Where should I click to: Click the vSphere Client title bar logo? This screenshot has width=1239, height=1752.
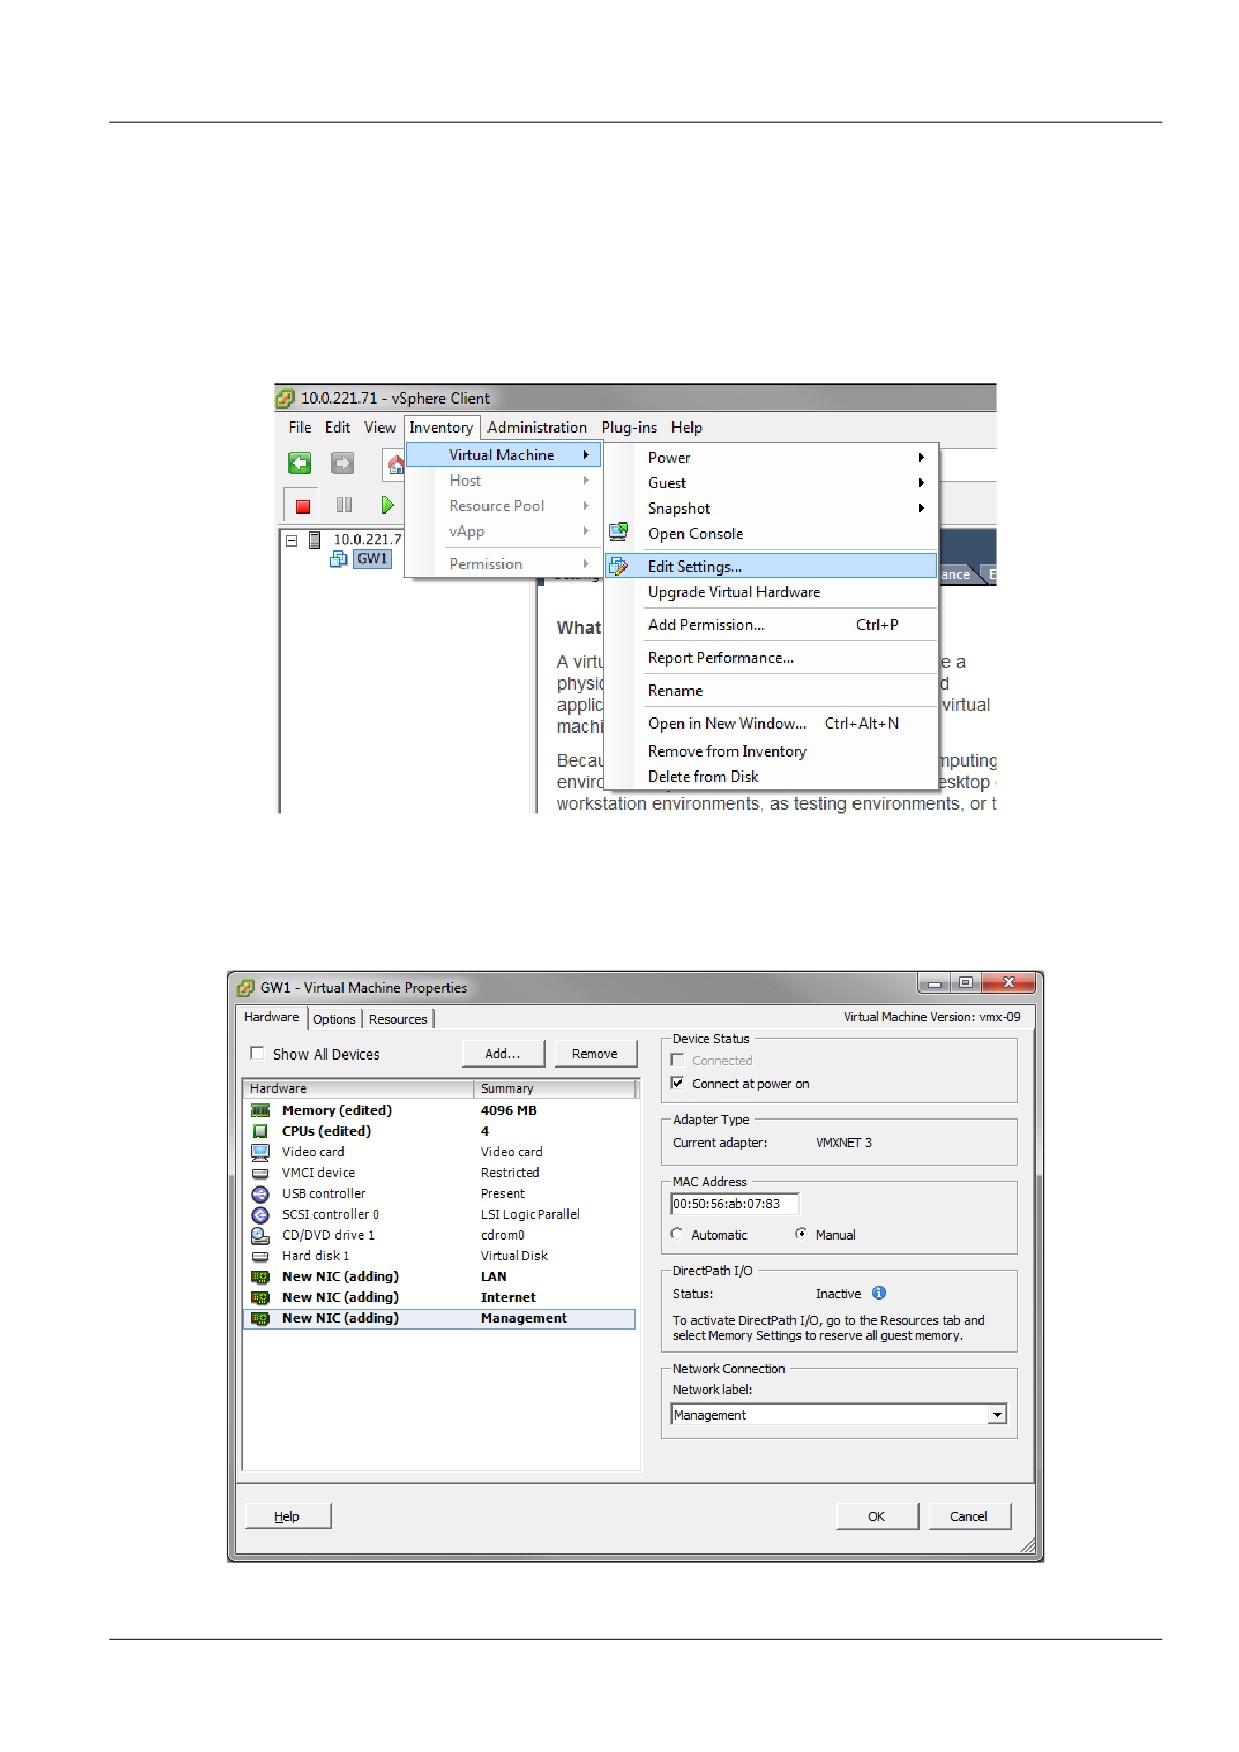286,398
